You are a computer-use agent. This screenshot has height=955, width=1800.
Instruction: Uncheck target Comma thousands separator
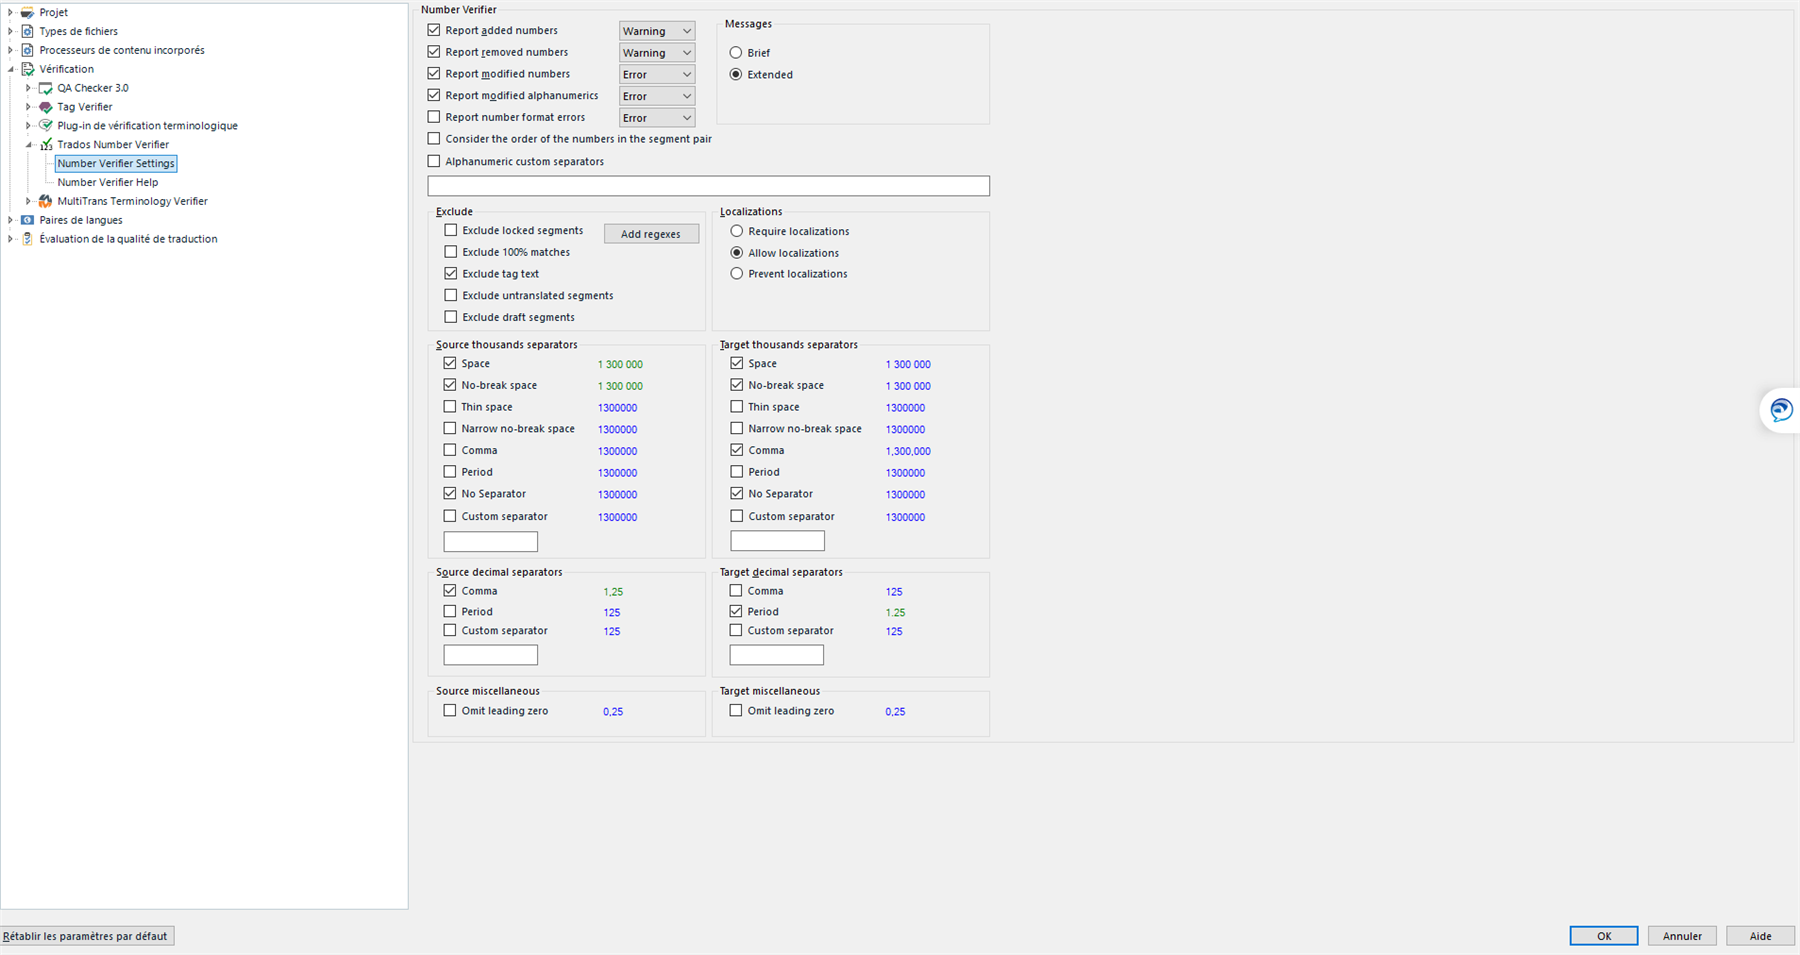pyautogui.click(x=737, y=450)
